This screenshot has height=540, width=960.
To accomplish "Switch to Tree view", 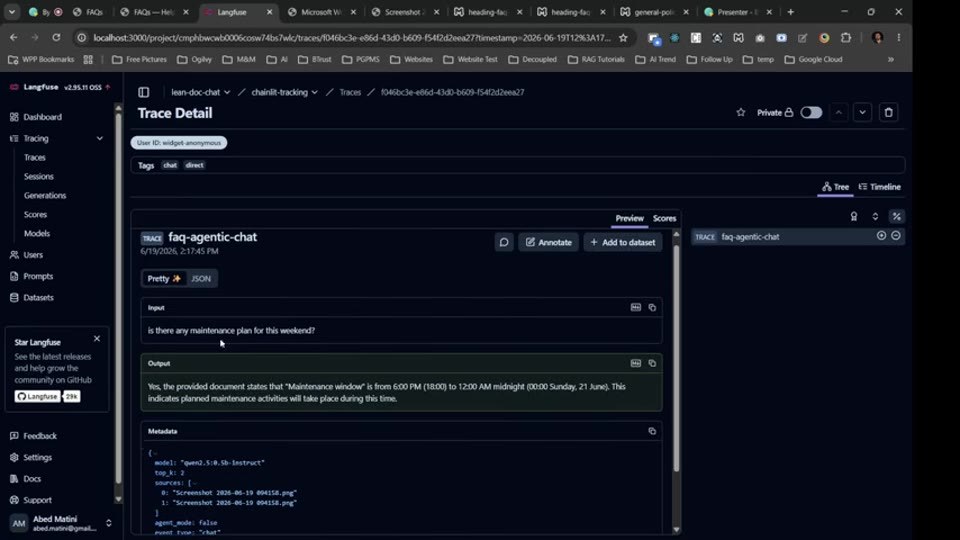I will click(835, 187).
